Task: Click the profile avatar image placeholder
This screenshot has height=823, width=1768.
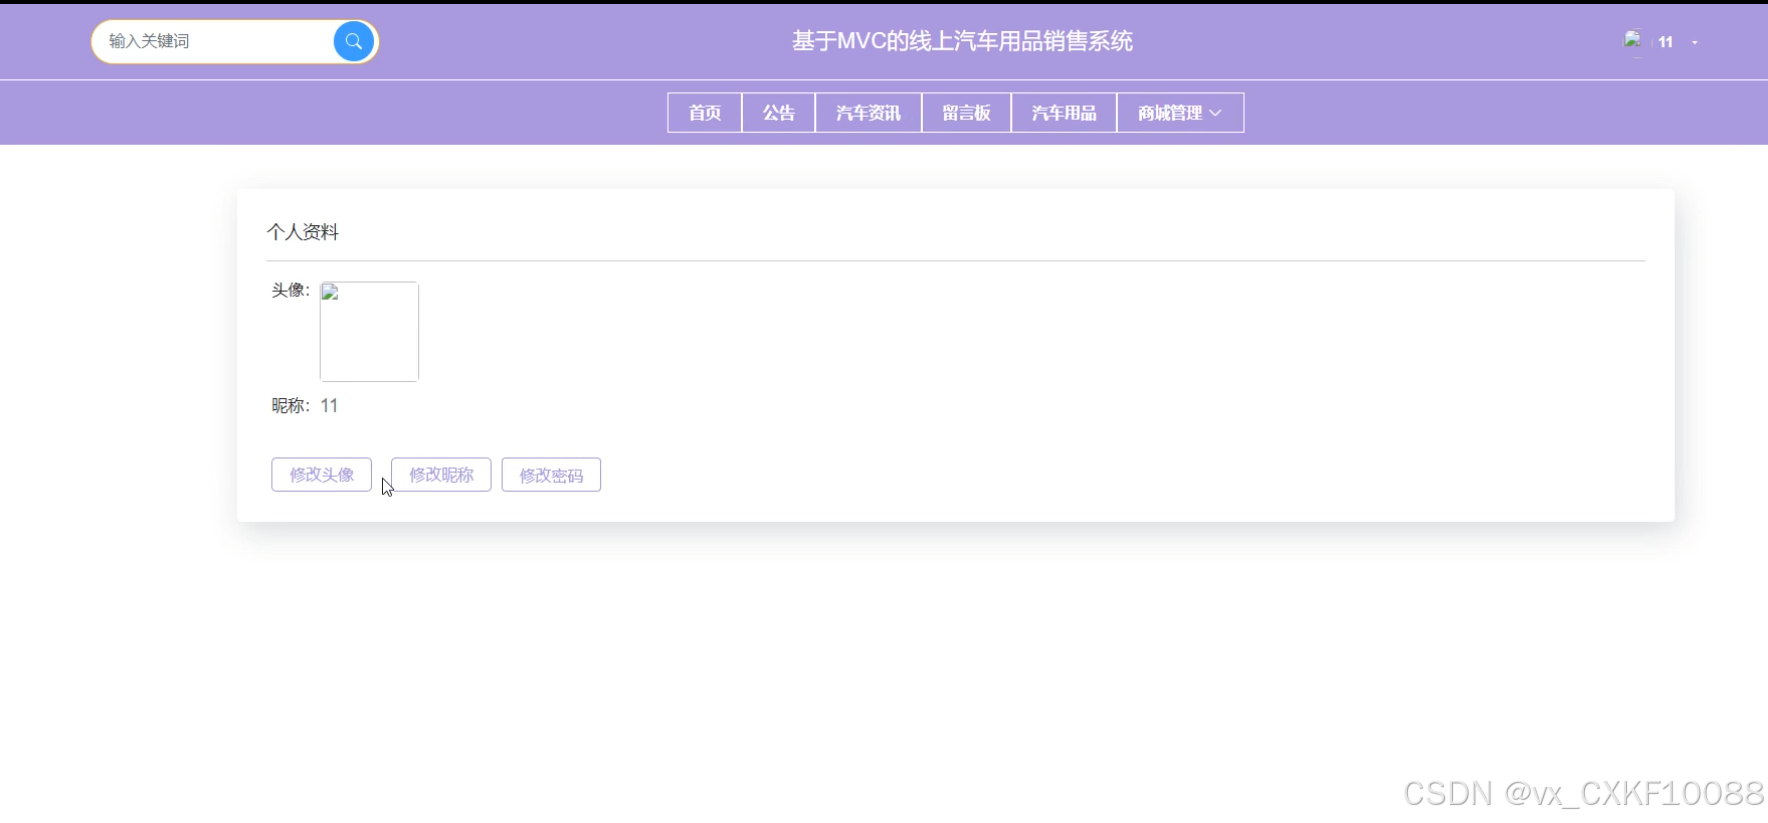Action: click(x=369, y=331)
